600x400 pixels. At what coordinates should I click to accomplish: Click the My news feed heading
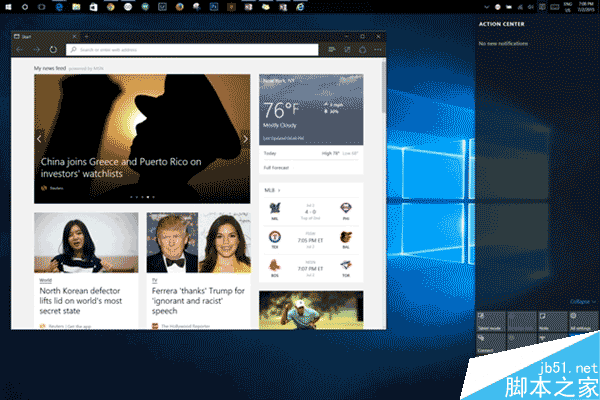[50, 69]
